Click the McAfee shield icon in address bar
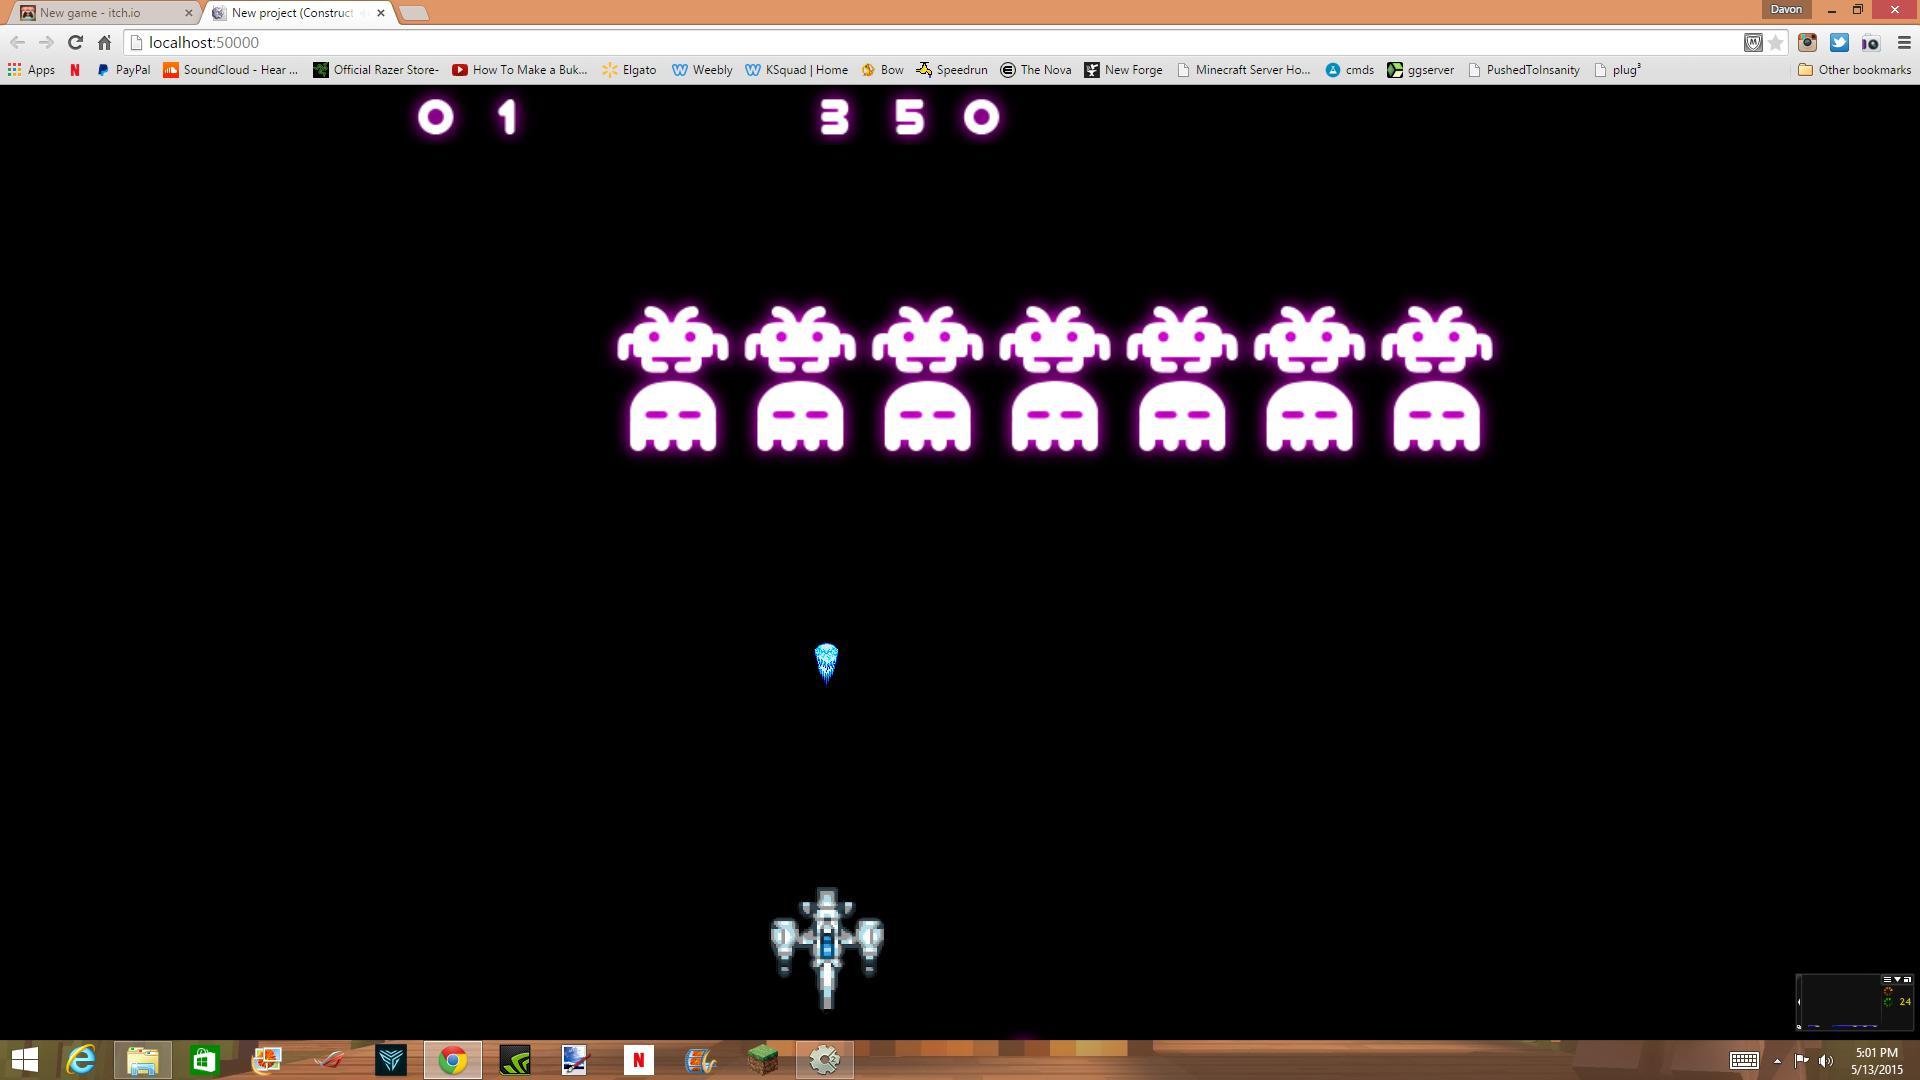 [x=1752, y=42]
